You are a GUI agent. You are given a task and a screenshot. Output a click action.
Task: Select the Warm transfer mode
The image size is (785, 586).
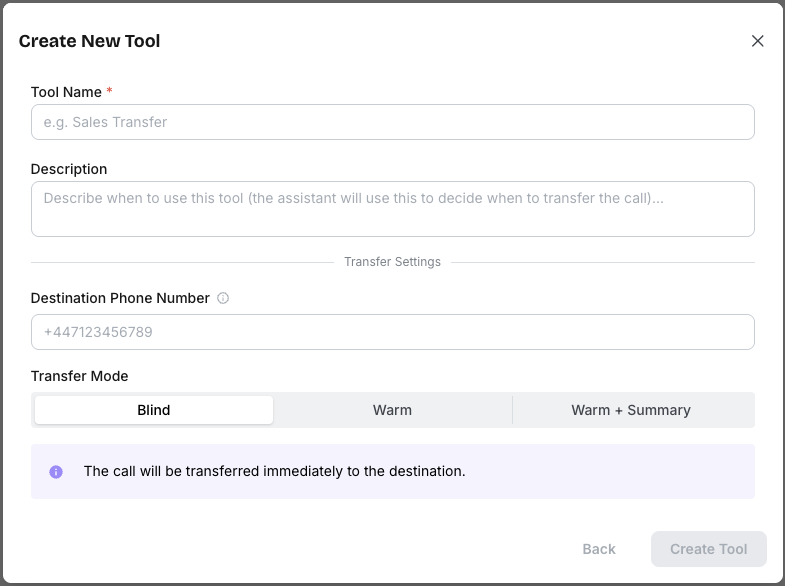click(392, 410)
